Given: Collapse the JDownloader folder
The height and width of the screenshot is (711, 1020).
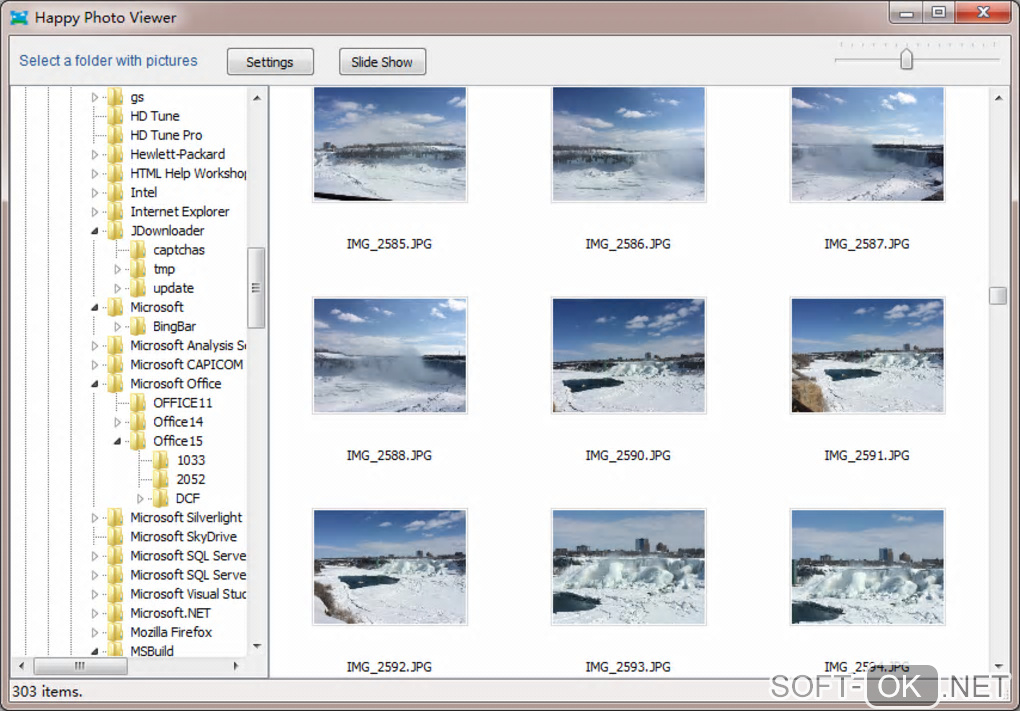Looking at the screenshot, I should coord(95,231).
